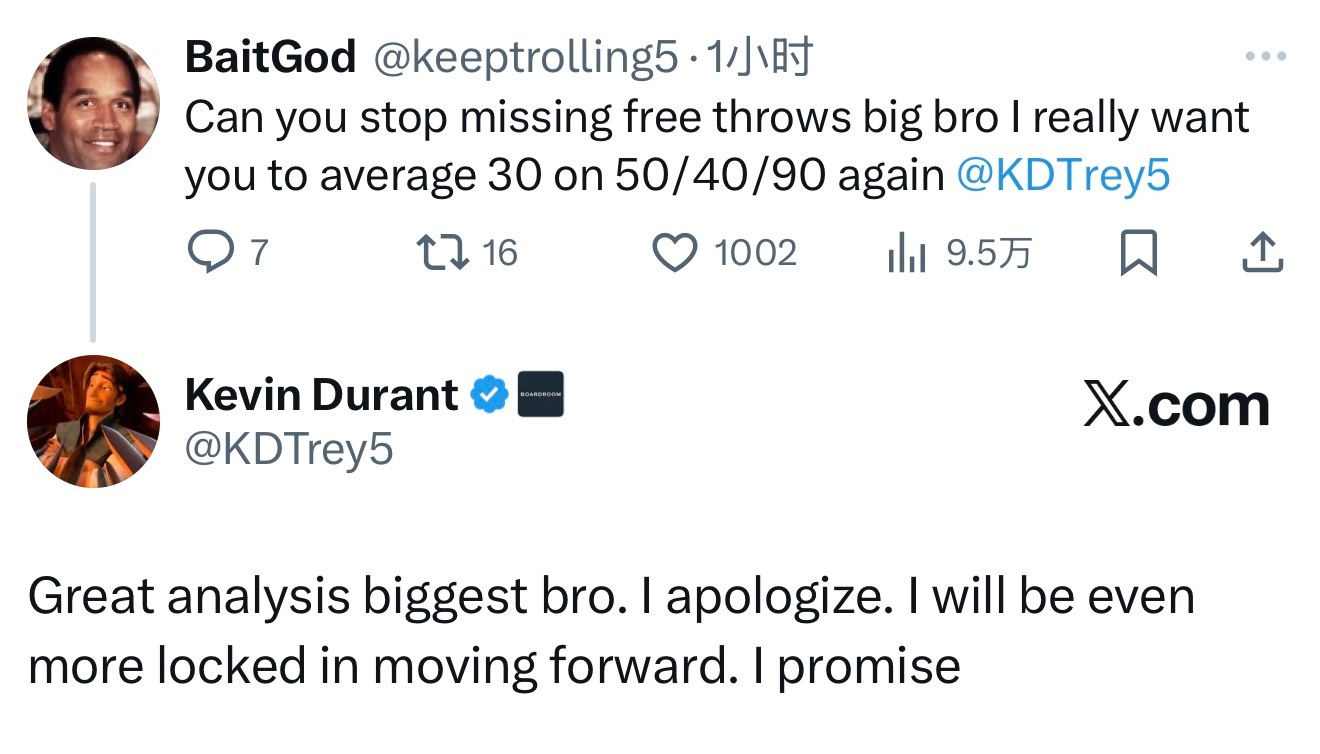Open the three-dot more options menu
Image resolution: width=1320 pixels, height=754 pixels.
tap(1265, 58)
